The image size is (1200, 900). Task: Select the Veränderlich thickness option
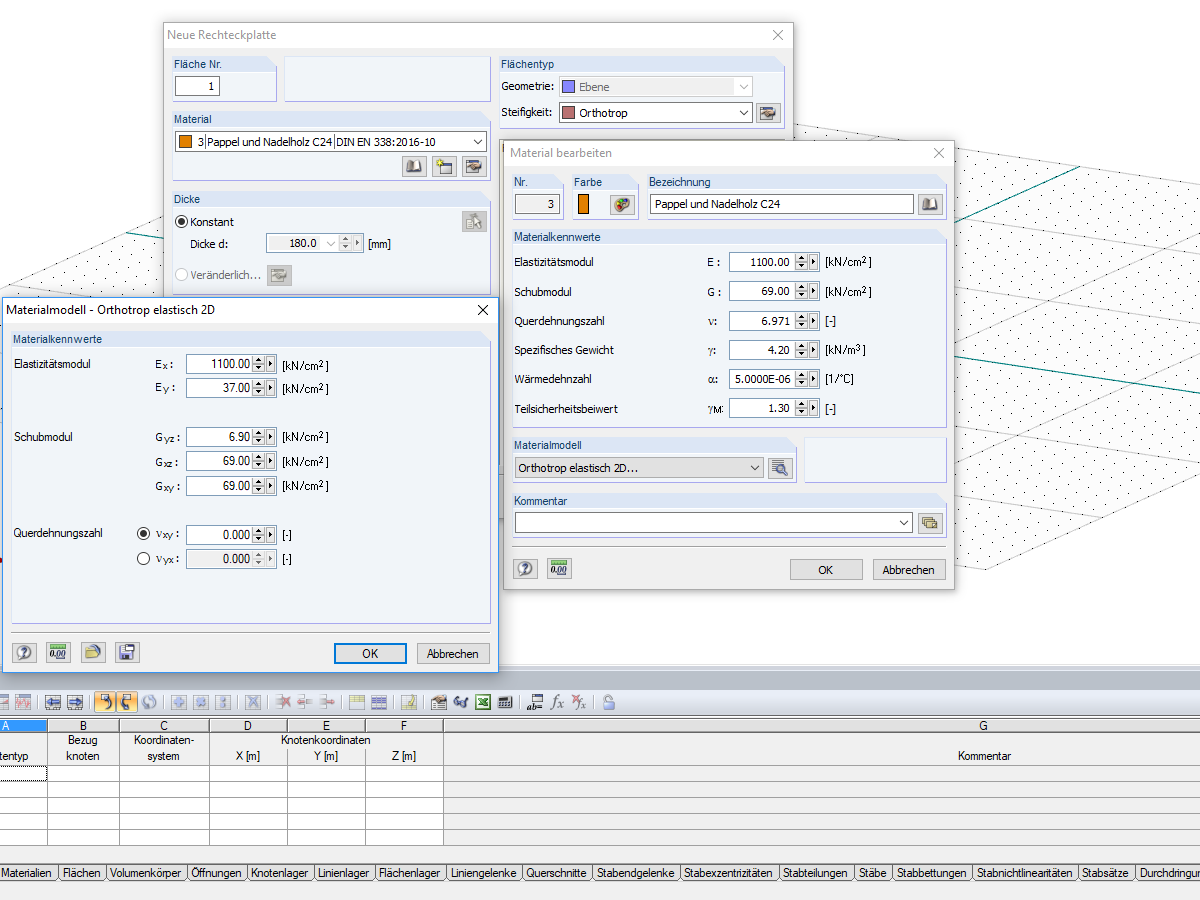pyautogui.click(x=181, y=275)
